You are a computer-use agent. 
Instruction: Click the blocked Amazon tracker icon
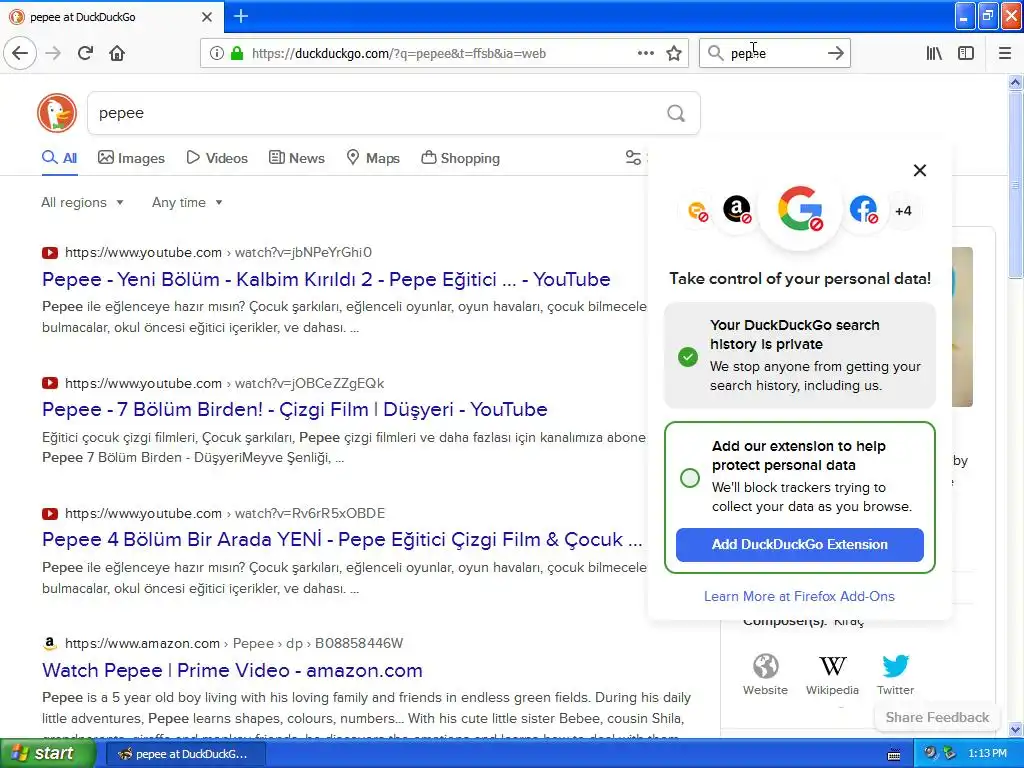coord(737,210)
